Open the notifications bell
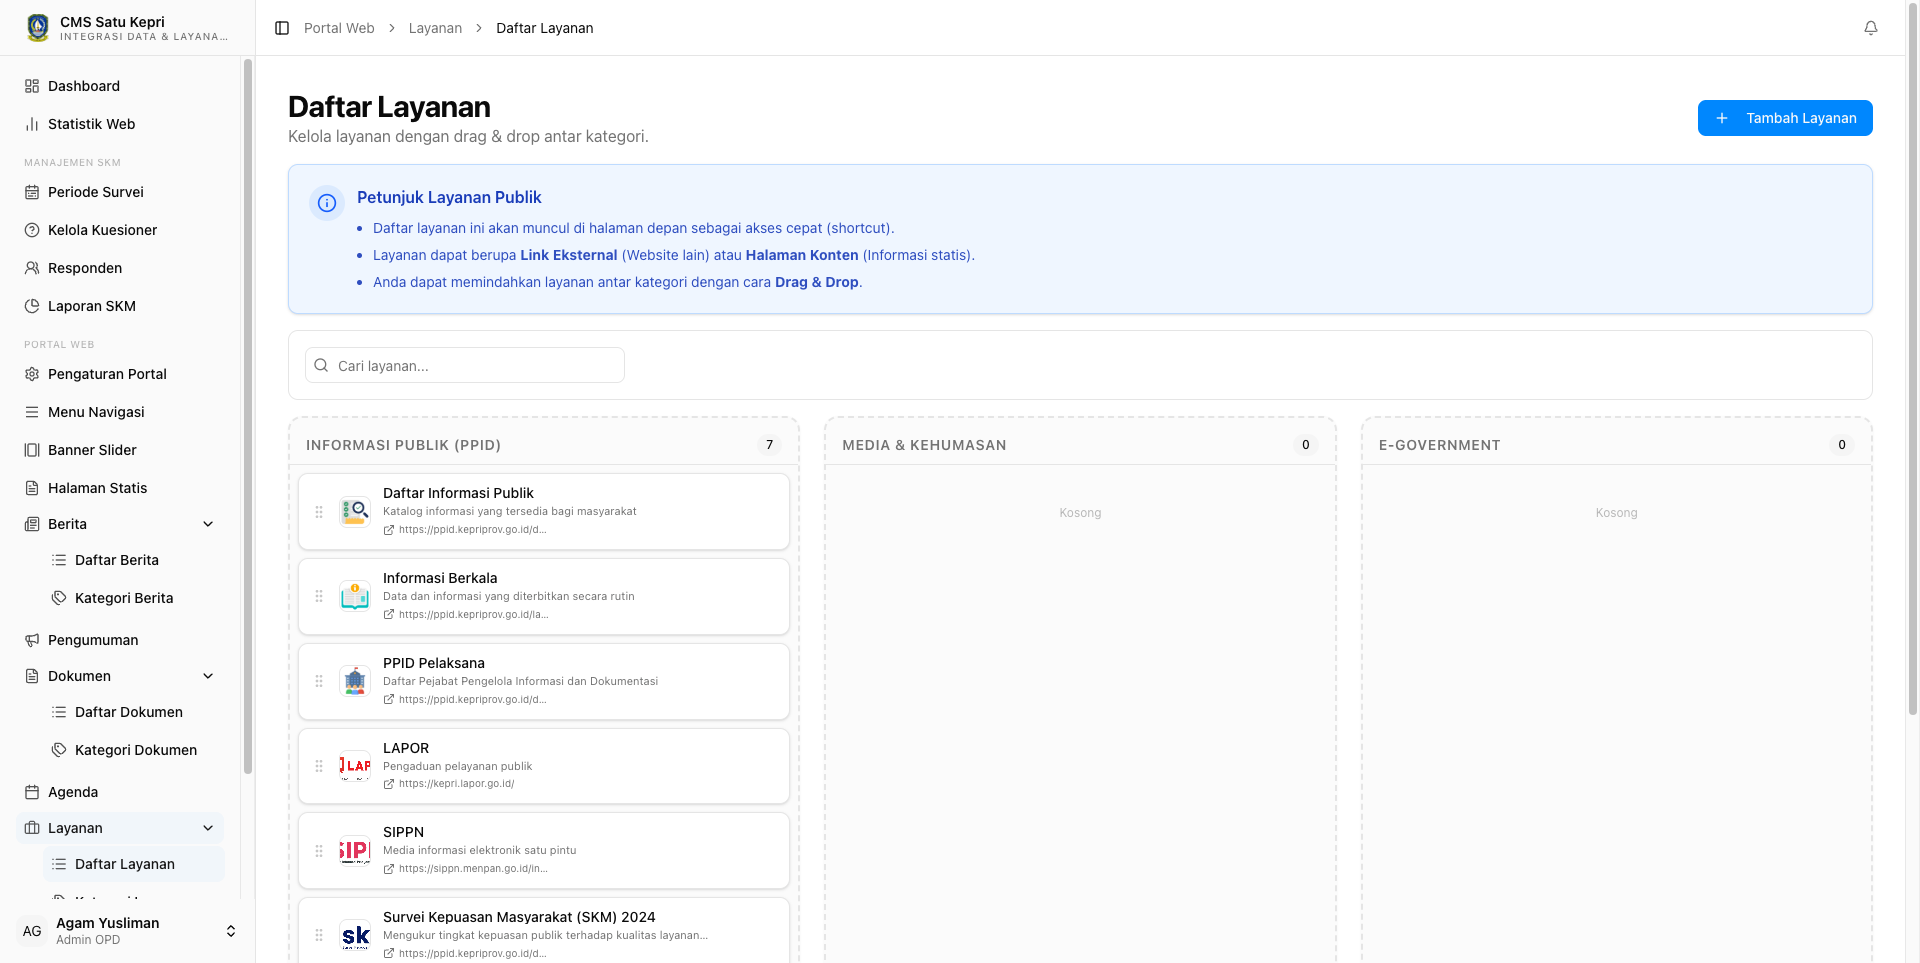The height and width of the screenshot is (963, 1920). [1871, 28]
